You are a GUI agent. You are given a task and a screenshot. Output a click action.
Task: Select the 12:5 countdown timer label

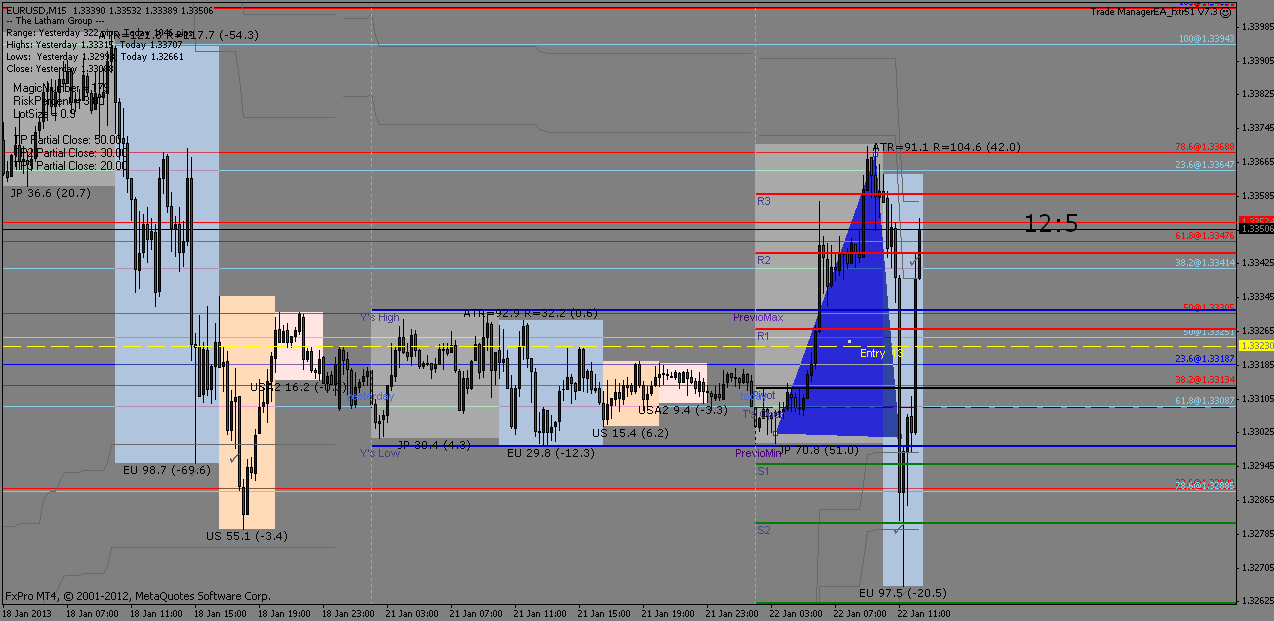click(1051, 224)
